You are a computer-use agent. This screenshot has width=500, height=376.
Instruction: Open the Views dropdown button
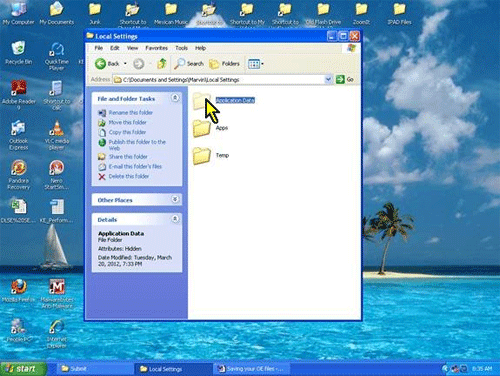pos(255,63)
